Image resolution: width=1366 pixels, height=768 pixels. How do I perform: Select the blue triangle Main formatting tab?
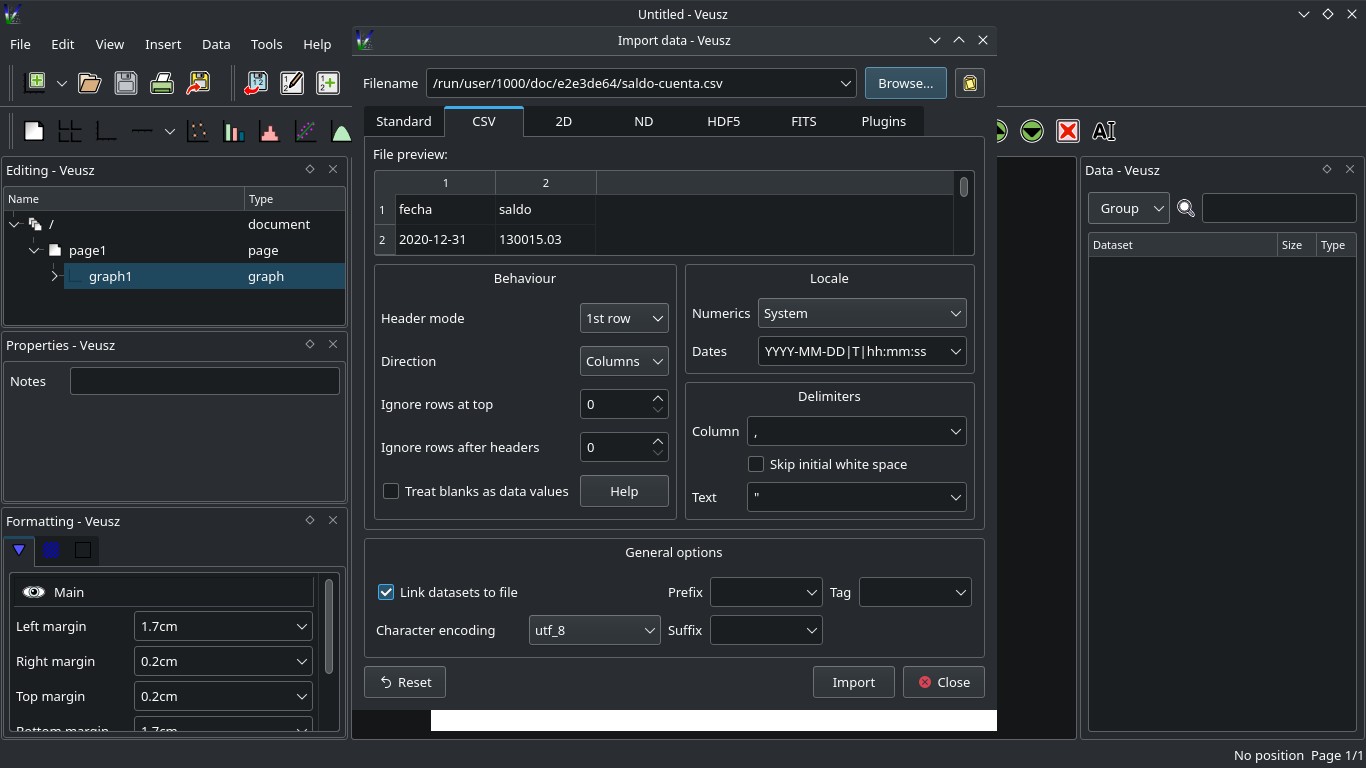click(x=19, y=549)
